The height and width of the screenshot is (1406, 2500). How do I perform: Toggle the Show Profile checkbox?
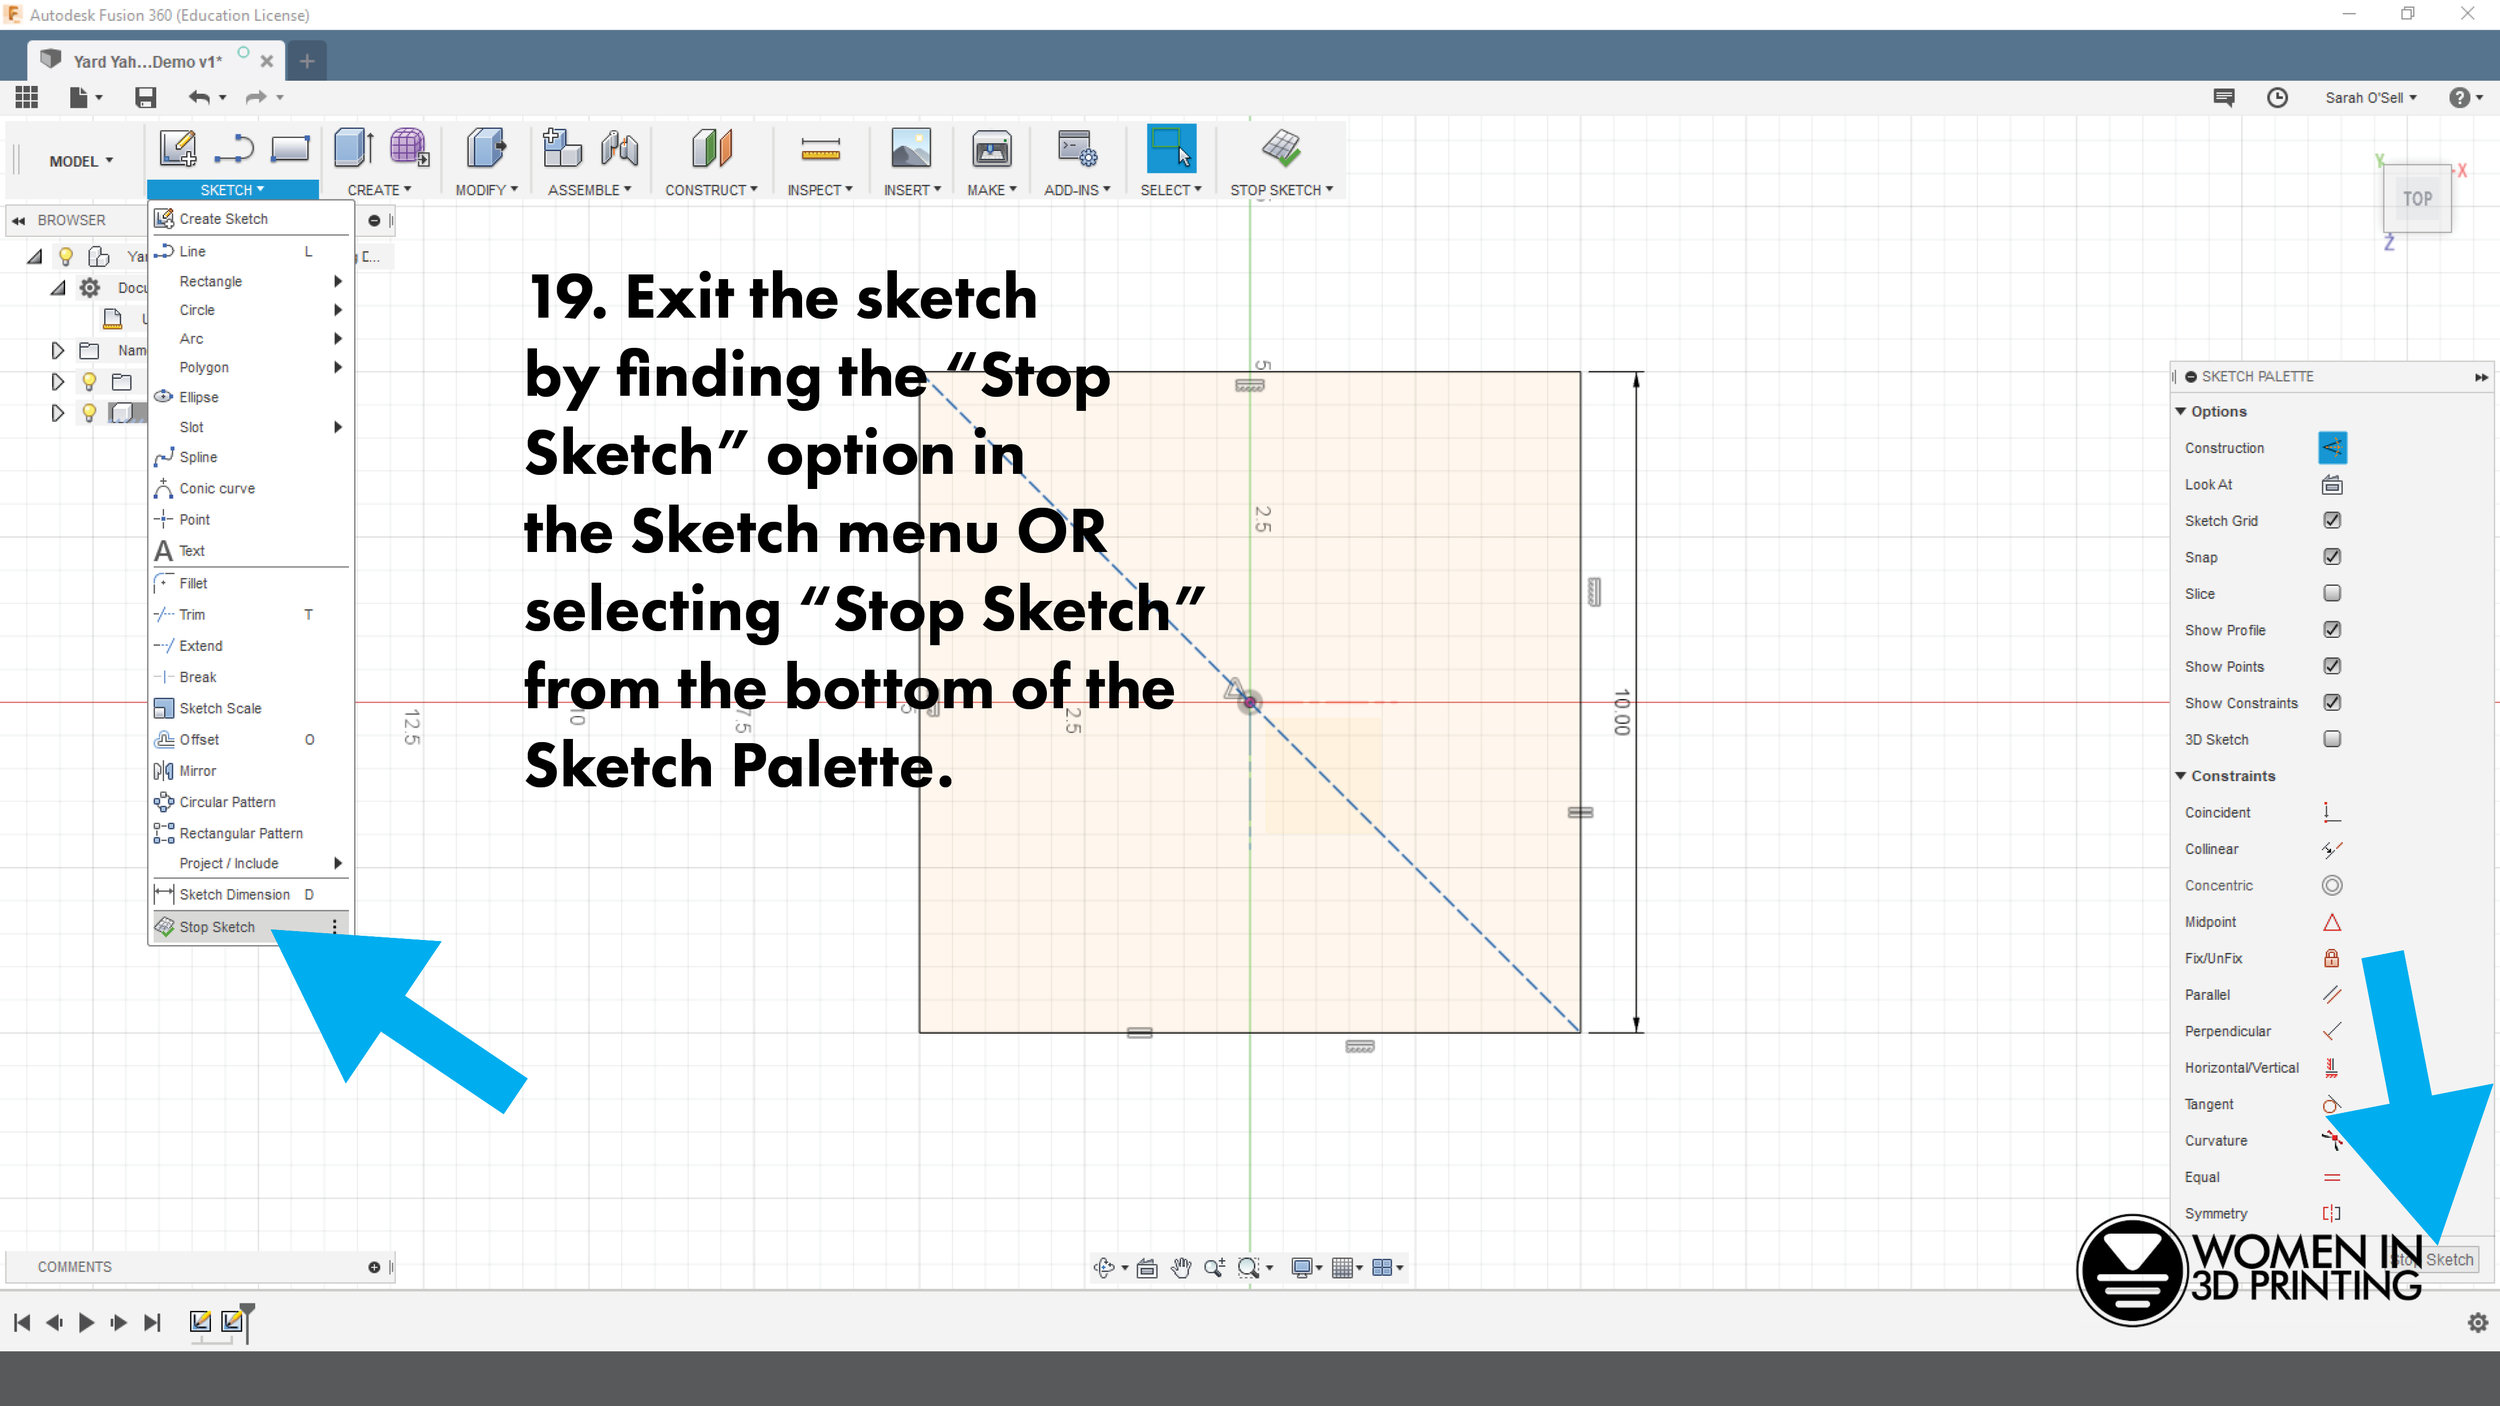point(2330,628)
